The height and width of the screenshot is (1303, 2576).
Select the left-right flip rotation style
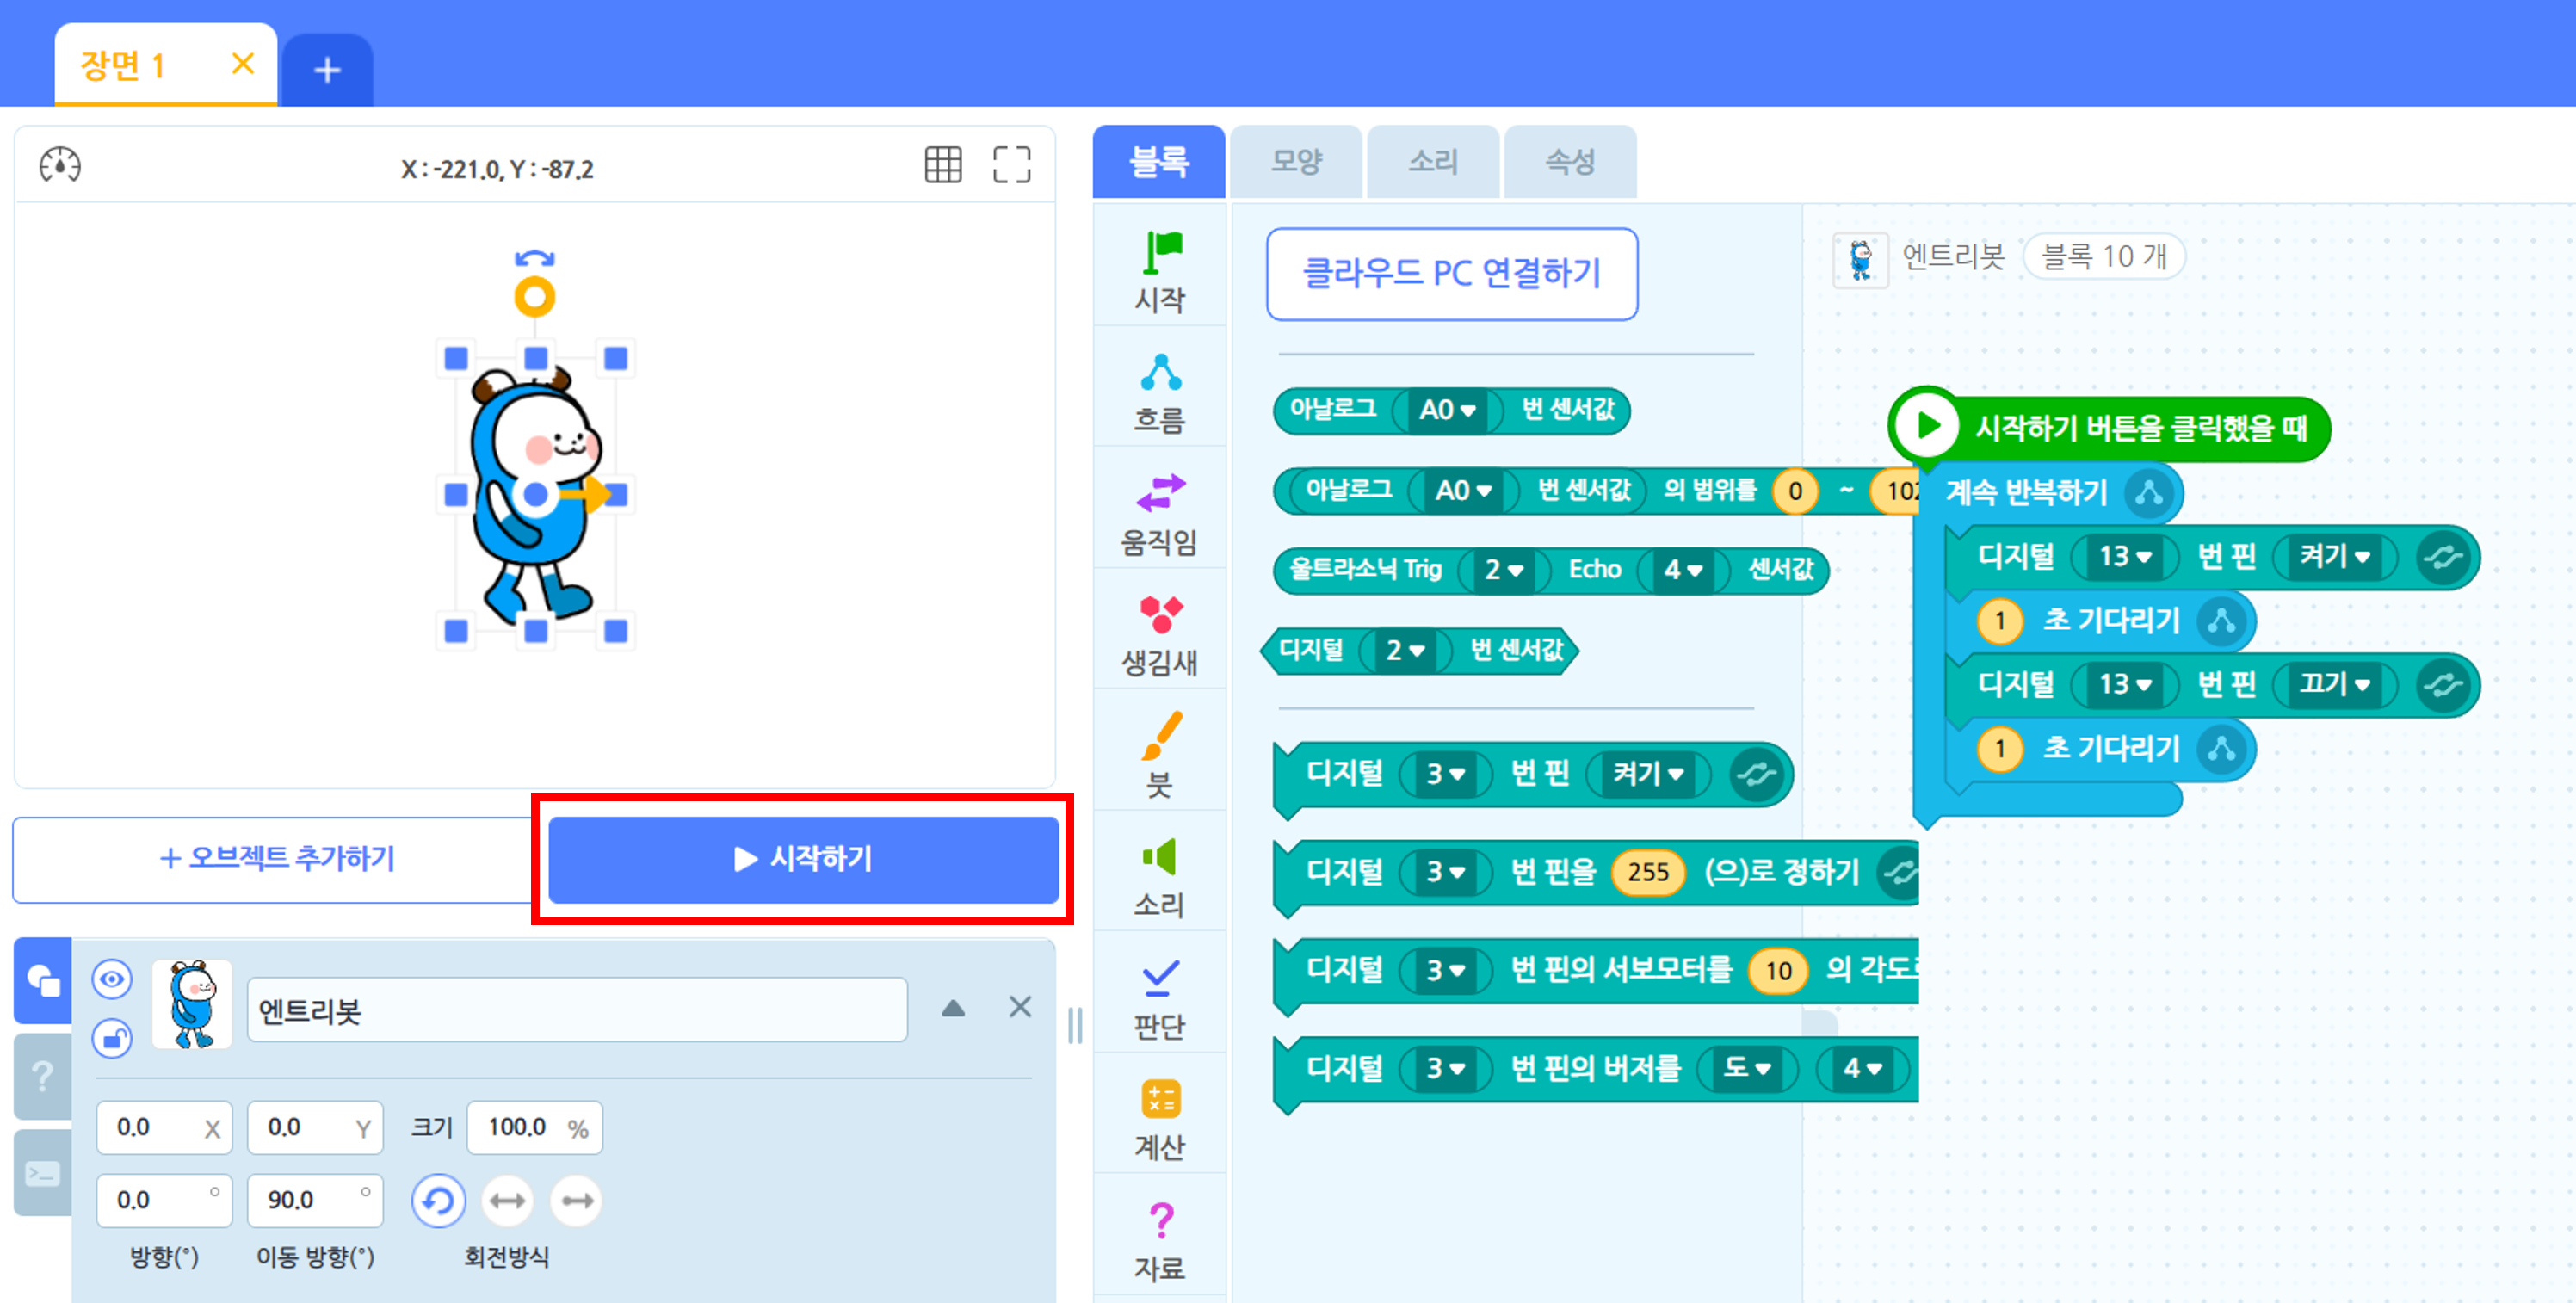click(x=507, y=1200)
